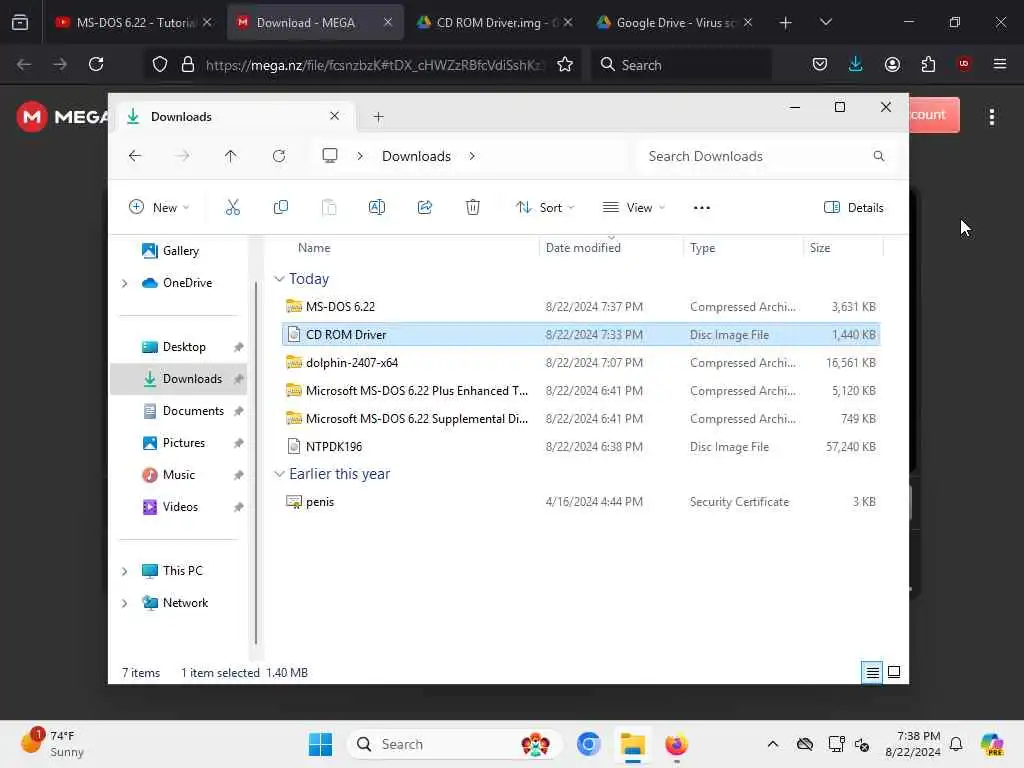The image size is (1024, 768).
Task: Click the Windows taskbar search box
Action: pyautogui.click(x=454, y=744)
